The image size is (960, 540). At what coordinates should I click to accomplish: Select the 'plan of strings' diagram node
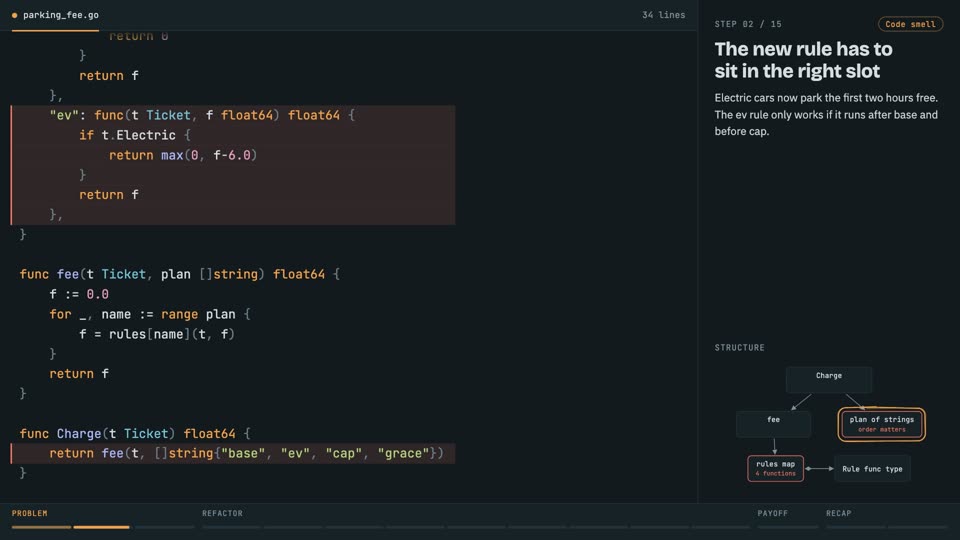(x=882, y=424)
